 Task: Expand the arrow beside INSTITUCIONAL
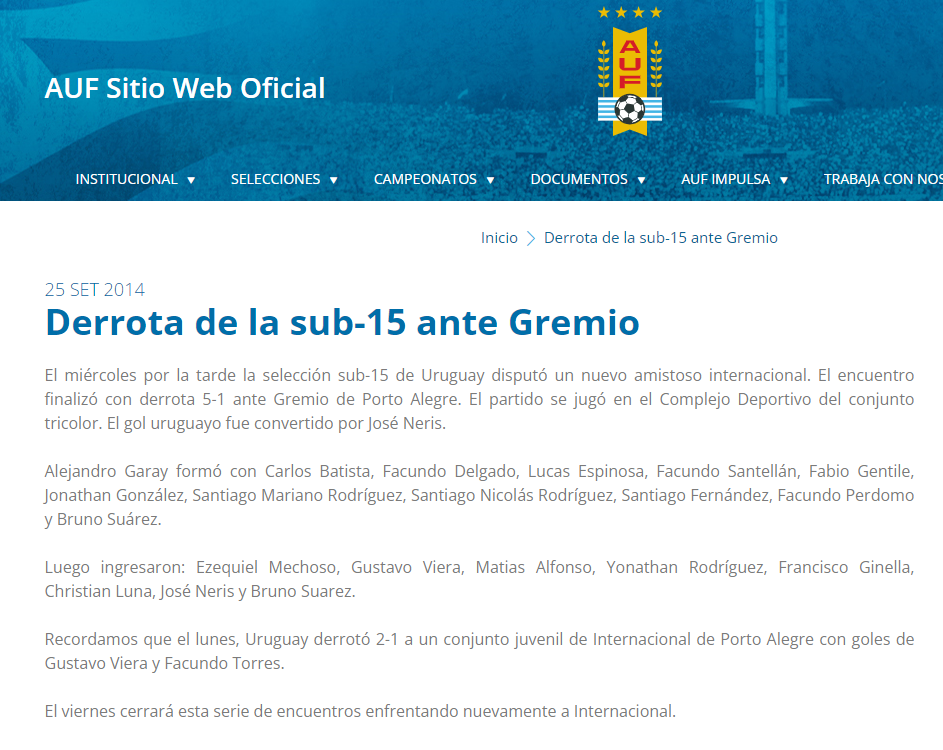(x=191, y=180)
